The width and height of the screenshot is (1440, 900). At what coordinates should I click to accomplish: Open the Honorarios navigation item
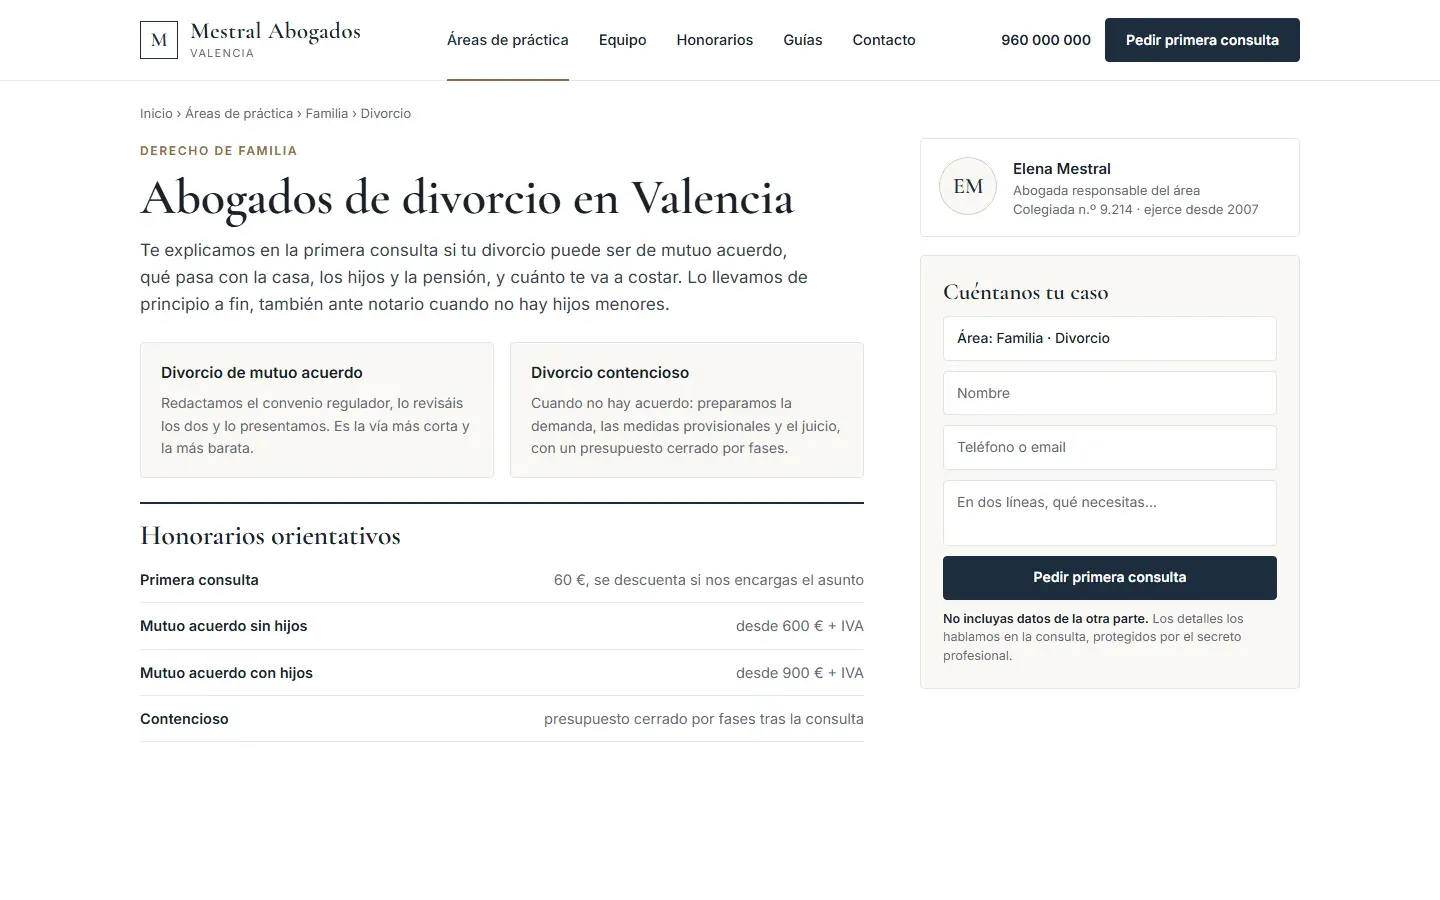coord(715,40)
